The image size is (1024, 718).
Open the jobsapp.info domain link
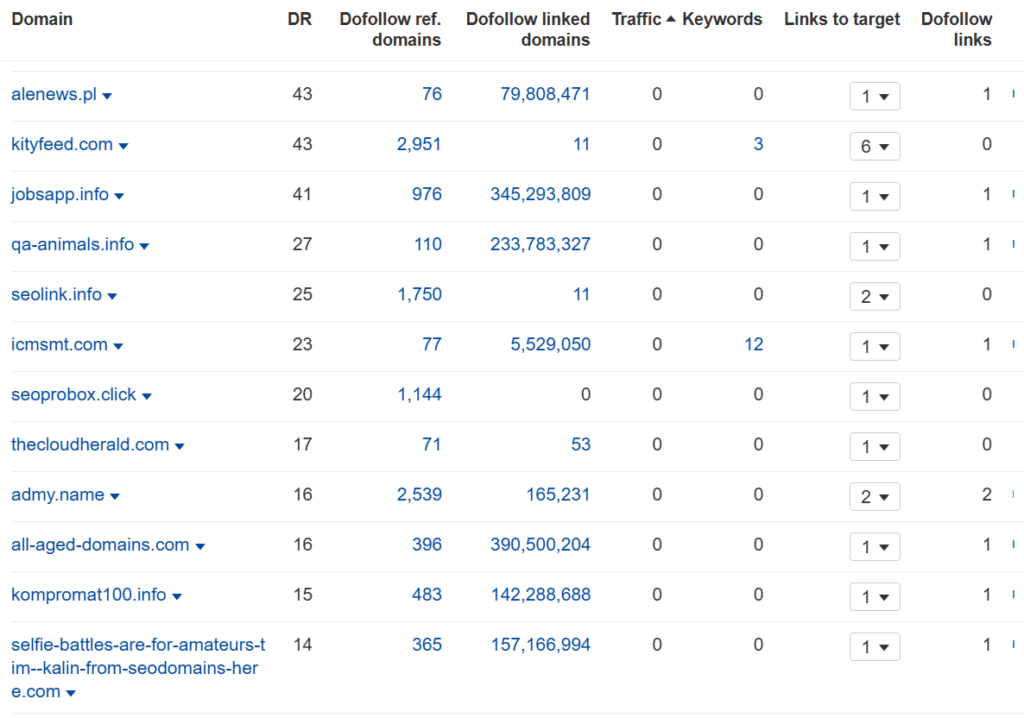pos(59,195)
